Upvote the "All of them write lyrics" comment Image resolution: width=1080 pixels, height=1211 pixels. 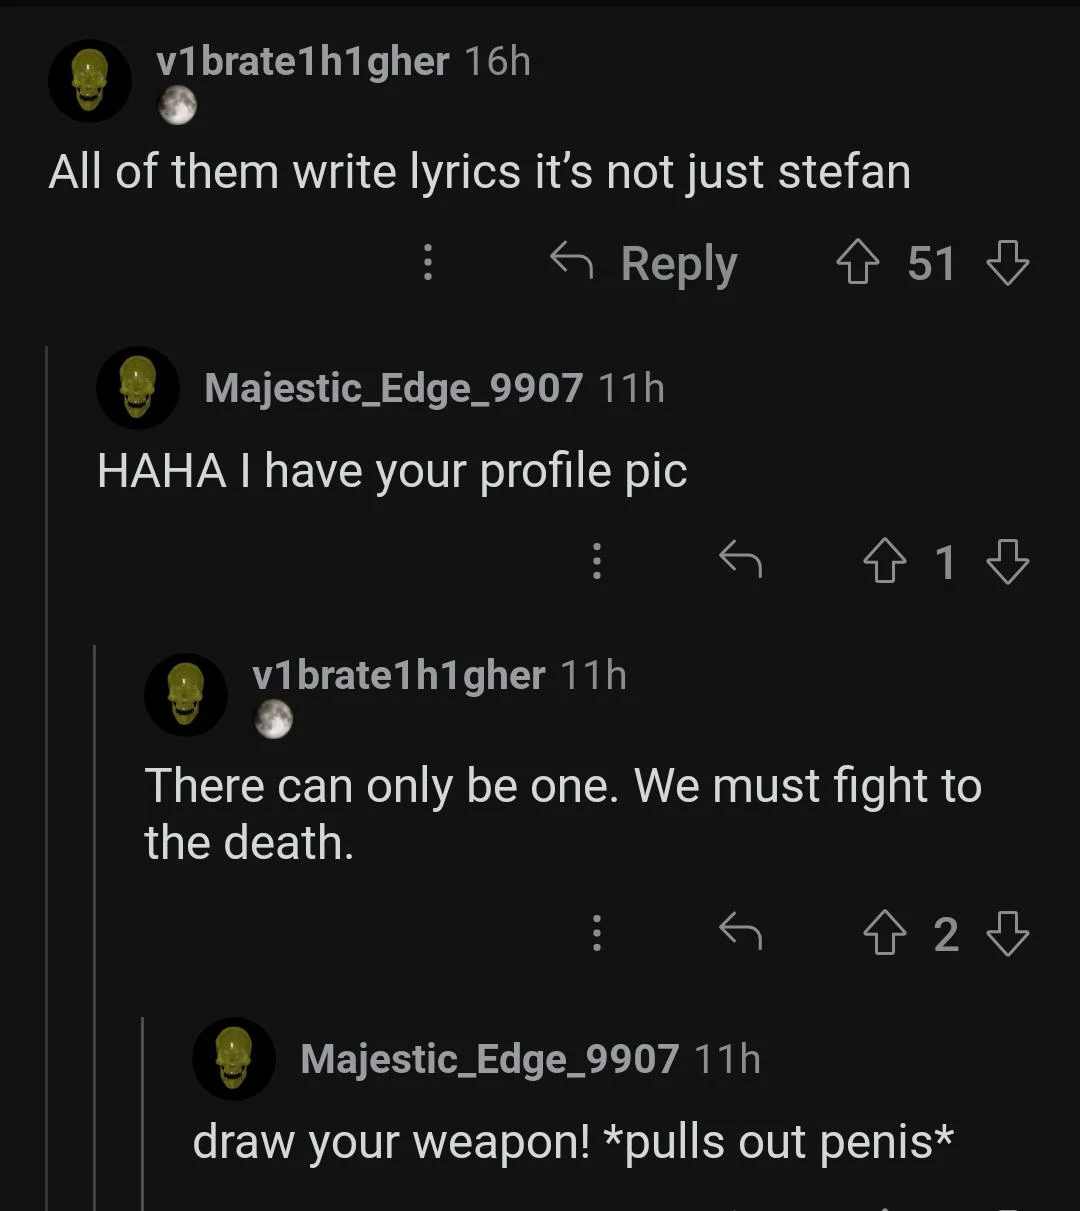pos(857,264)
